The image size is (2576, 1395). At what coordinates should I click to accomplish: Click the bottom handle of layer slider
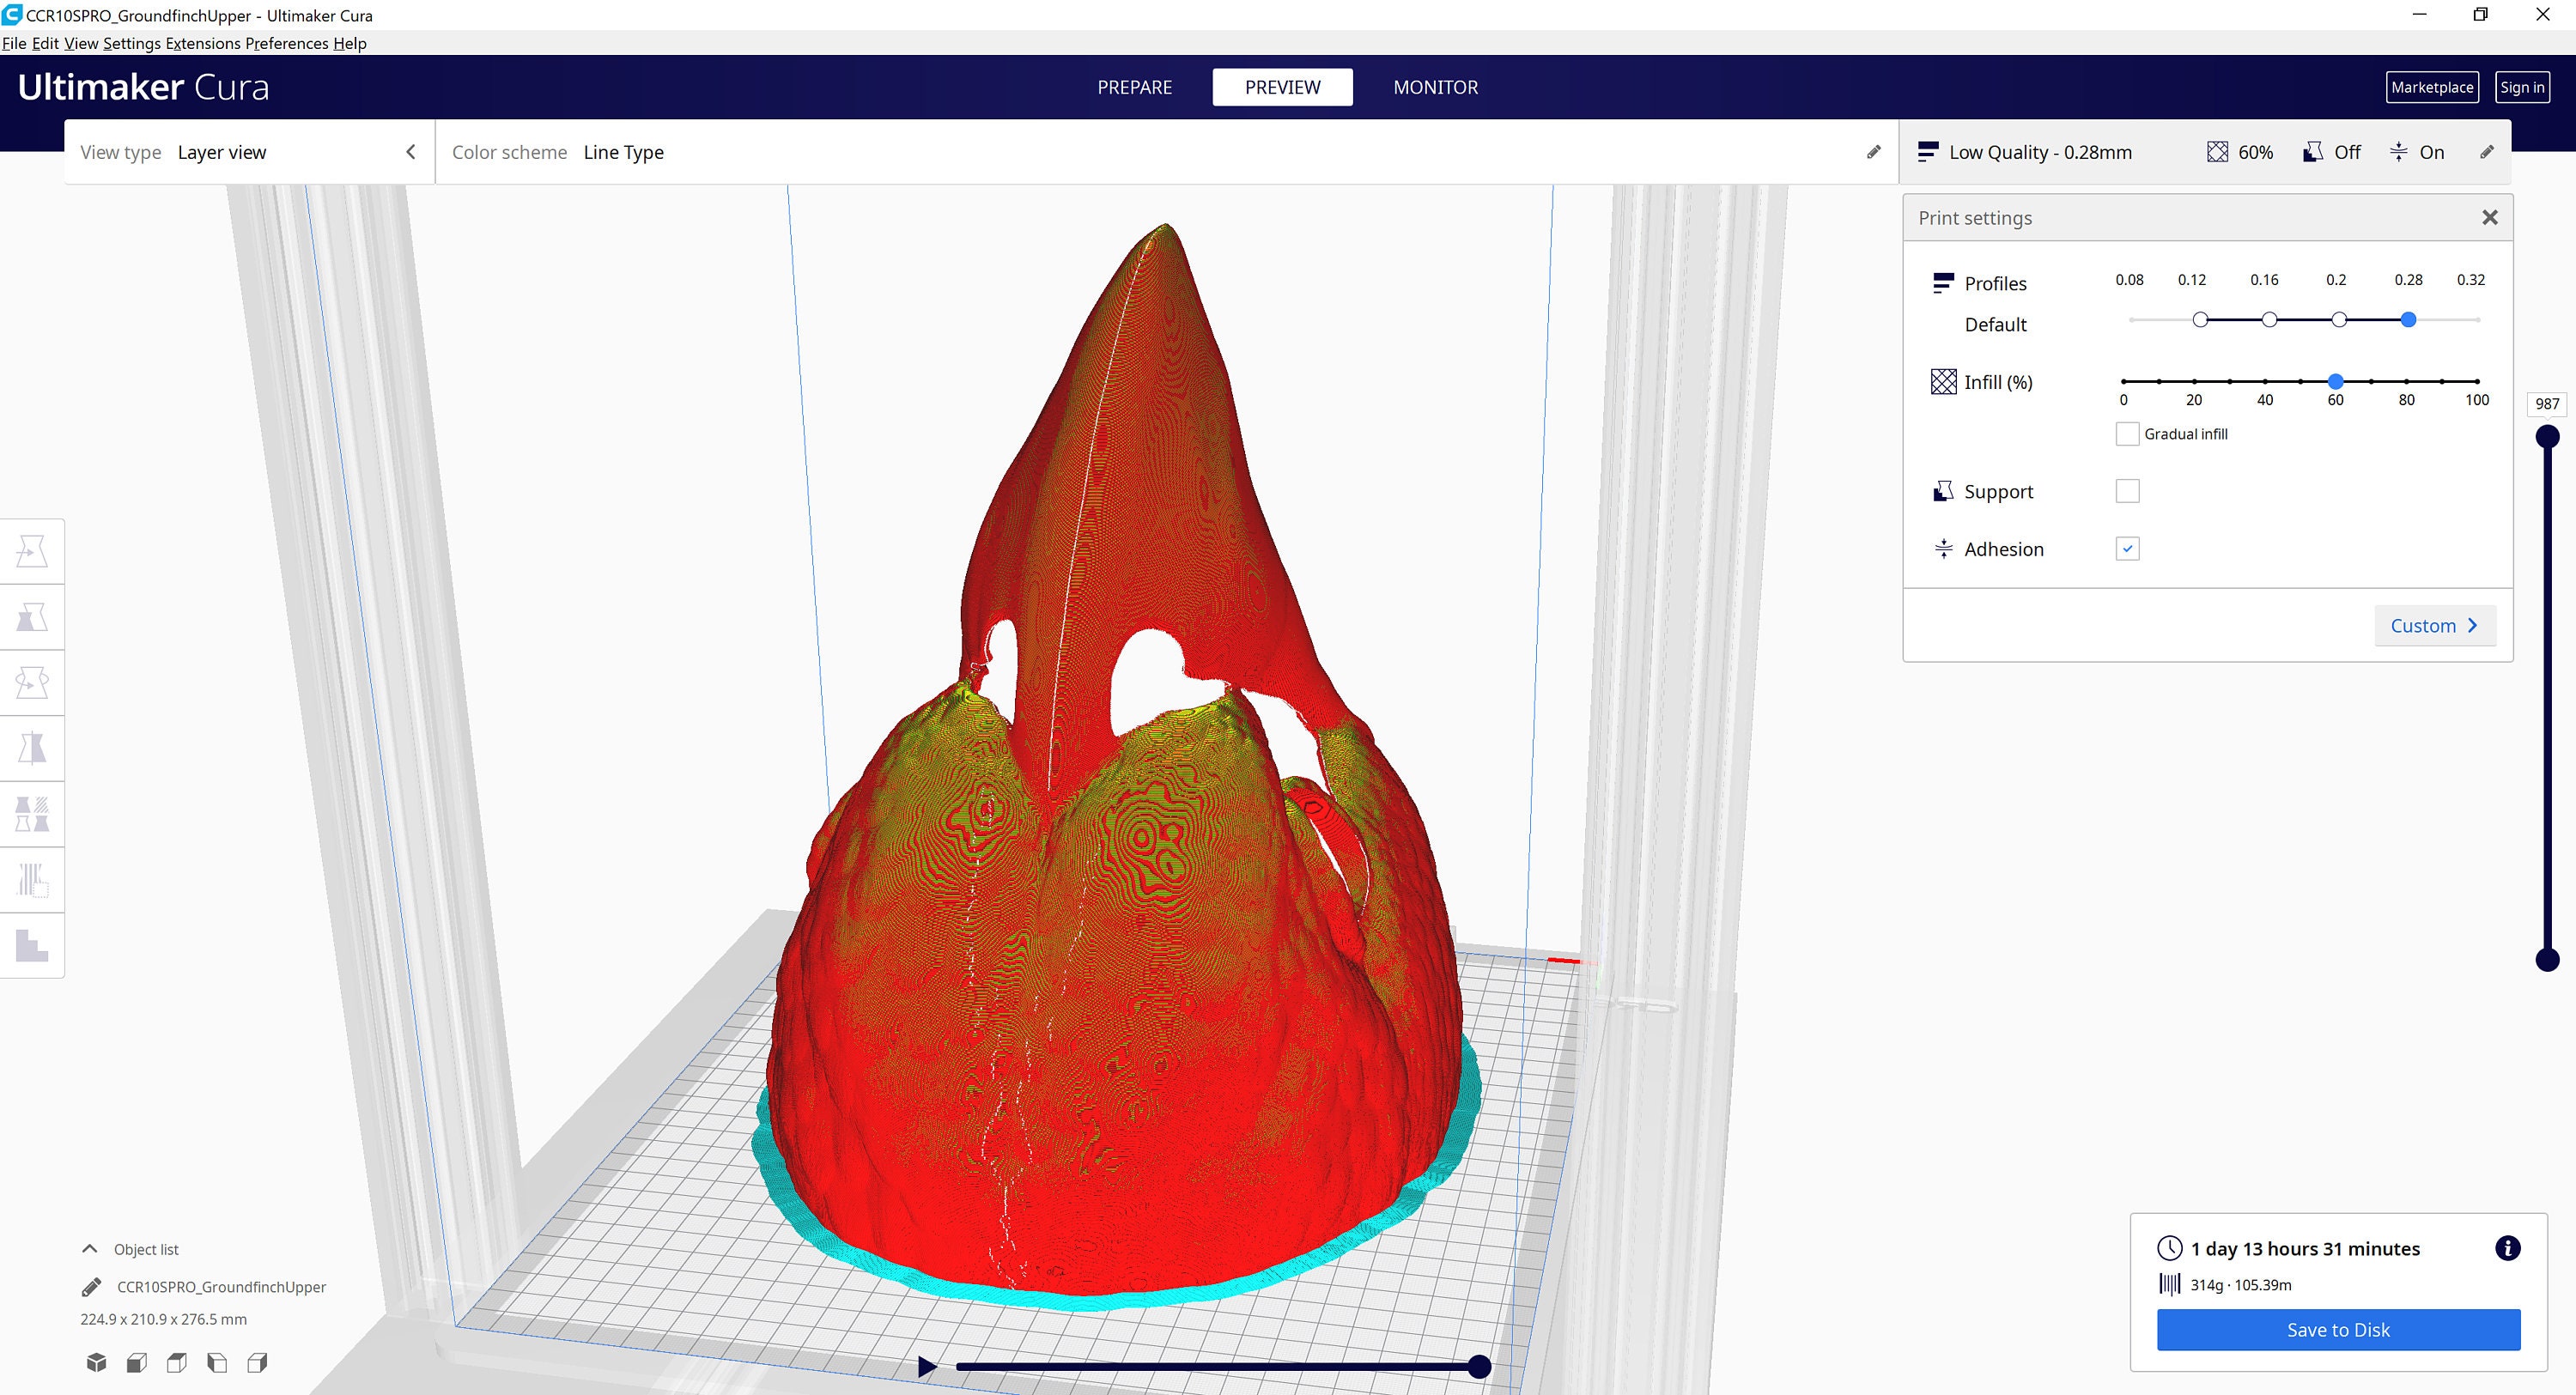[x=2547, y=960]
